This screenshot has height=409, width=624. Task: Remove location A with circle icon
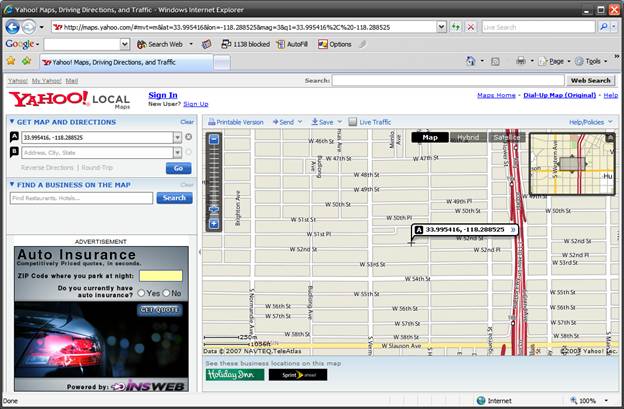click(x=189, y=137)
